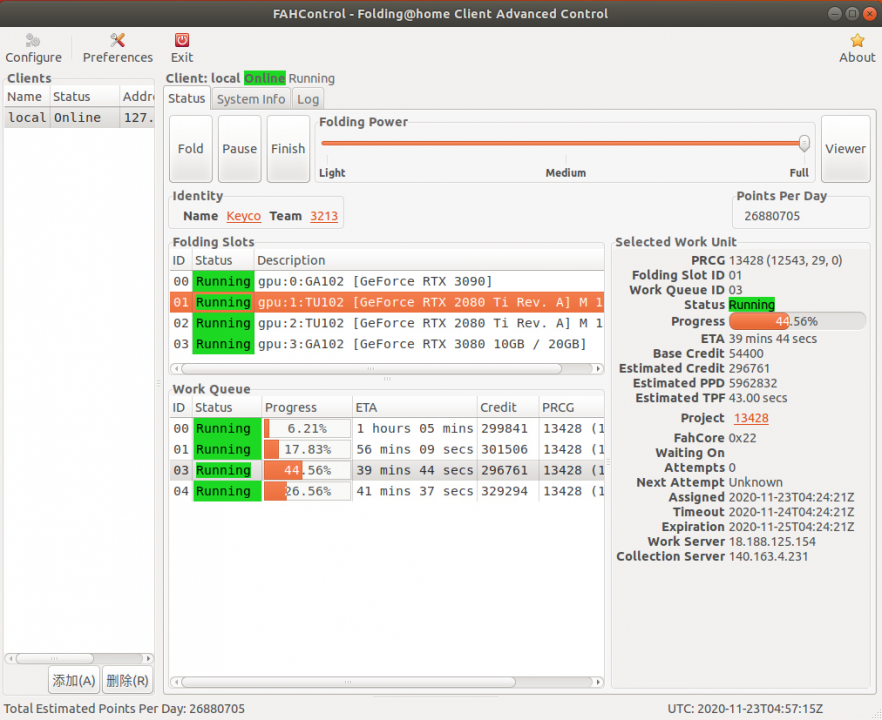Screen dimensions: 882x720
Task: Select folding slot 02 gpu:2:TU102
Action: (x=387, y=323)
